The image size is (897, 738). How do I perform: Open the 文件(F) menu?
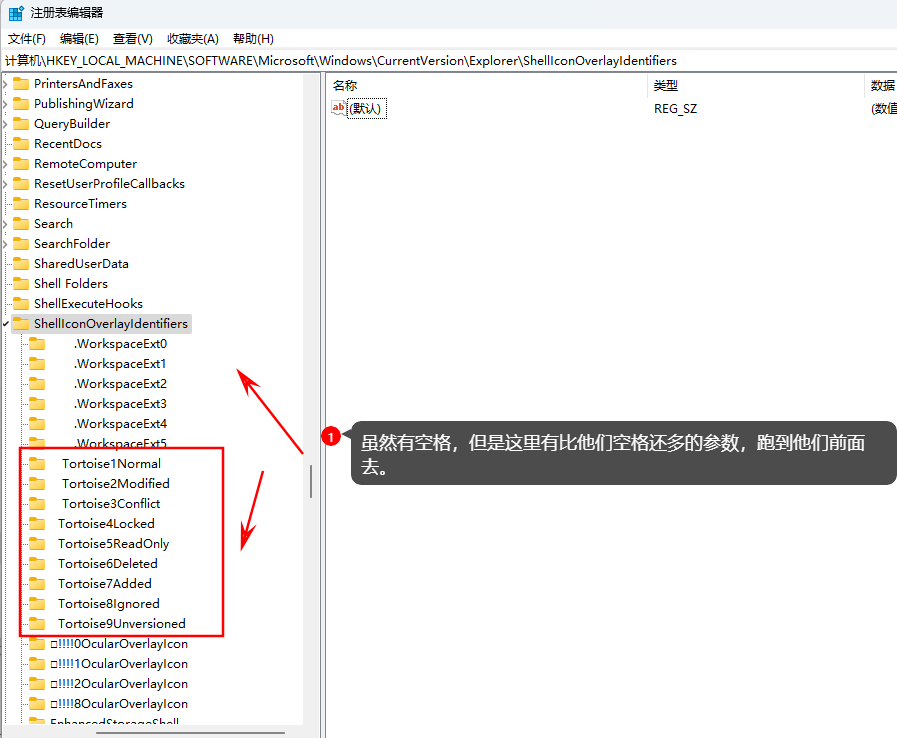point(27,38)
